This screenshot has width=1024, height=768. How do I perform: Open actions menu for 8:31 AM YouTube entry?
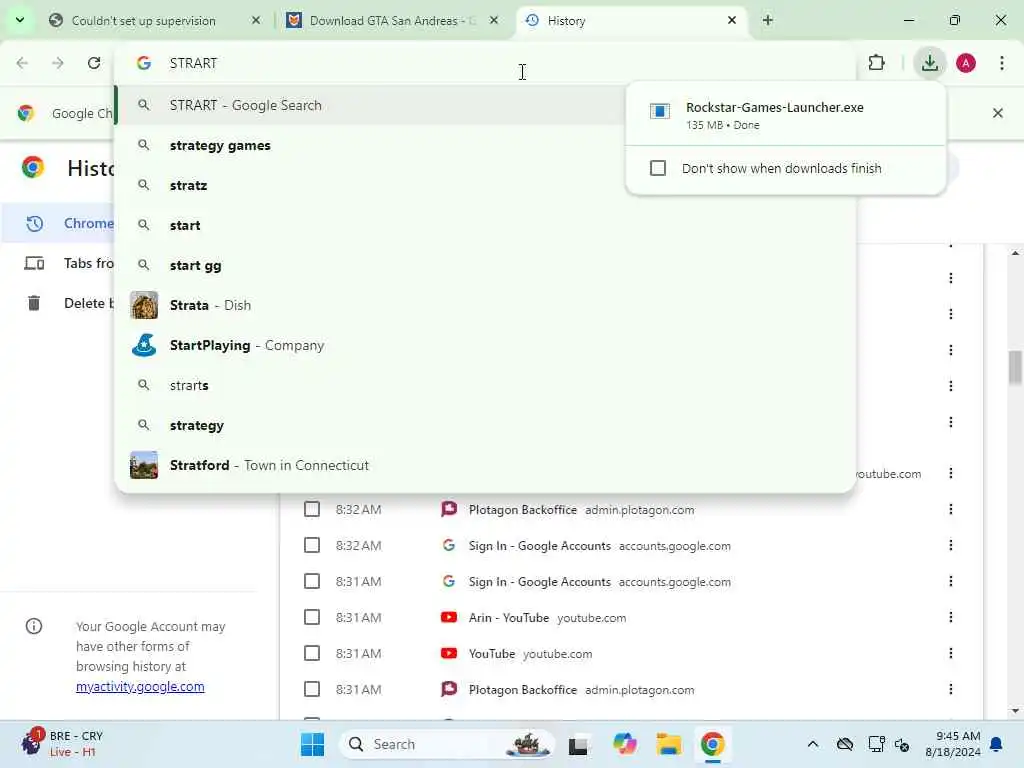[951, 653]
